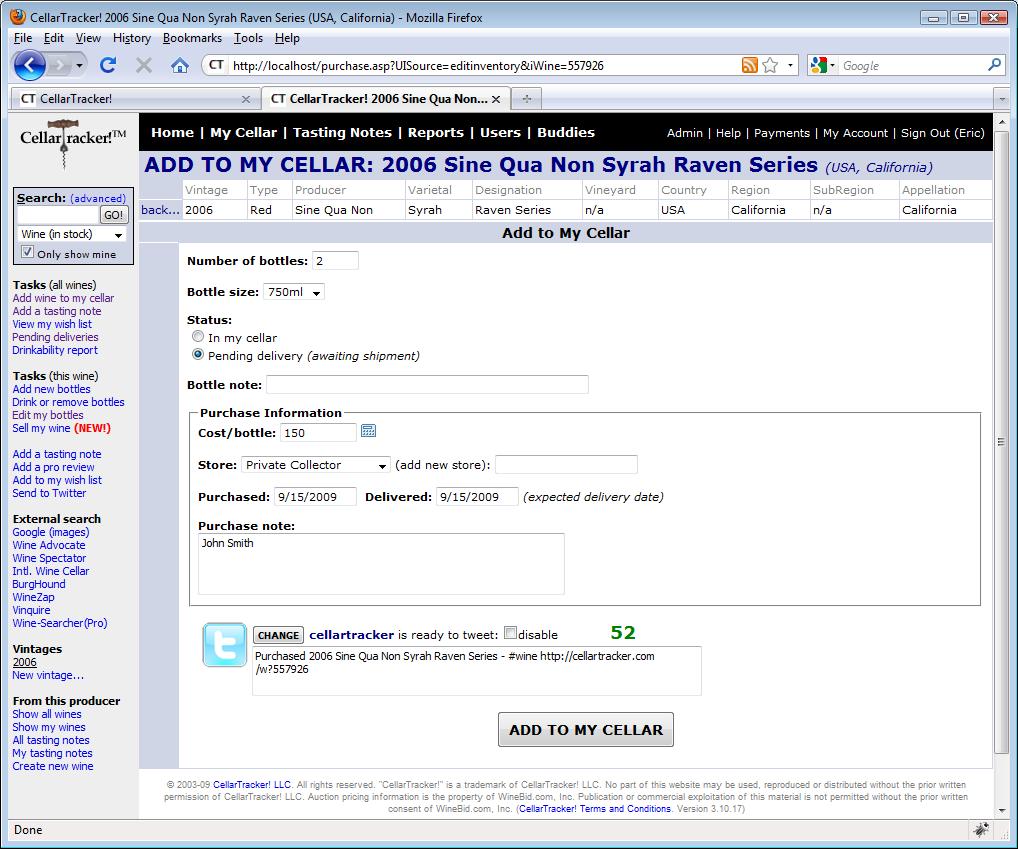Select the 'Pending delivery' radio button
This screenshot has height=849, width=1018.
(x=198, y=354)
